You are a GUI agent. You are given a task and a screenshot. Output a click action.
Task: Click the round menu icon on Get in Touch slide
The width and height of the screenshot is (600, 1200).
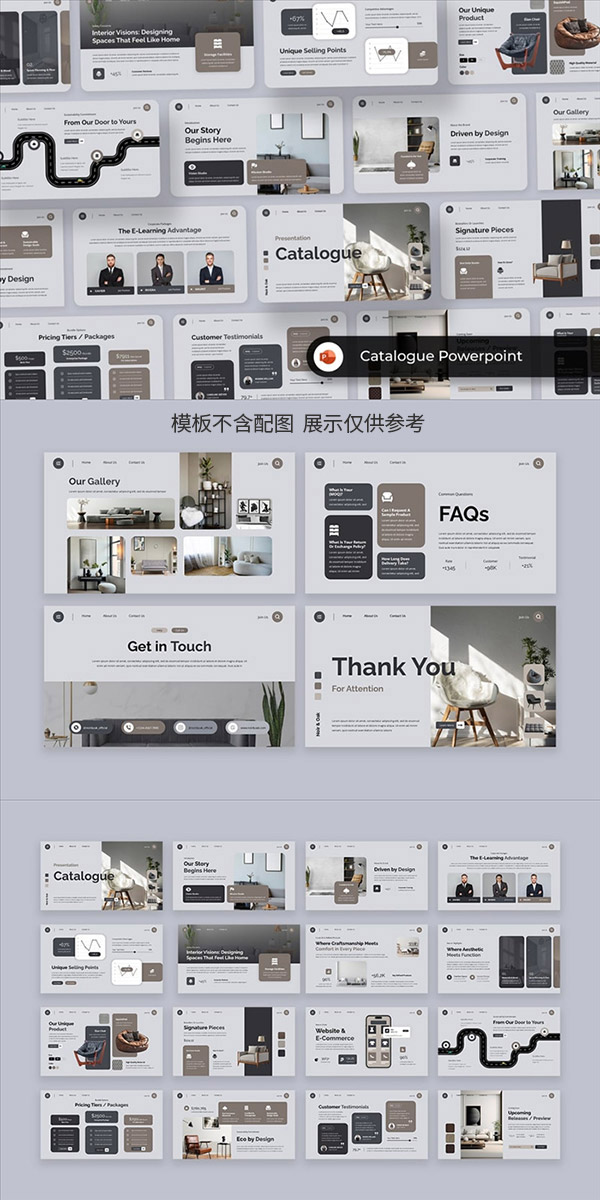[58, 616]
